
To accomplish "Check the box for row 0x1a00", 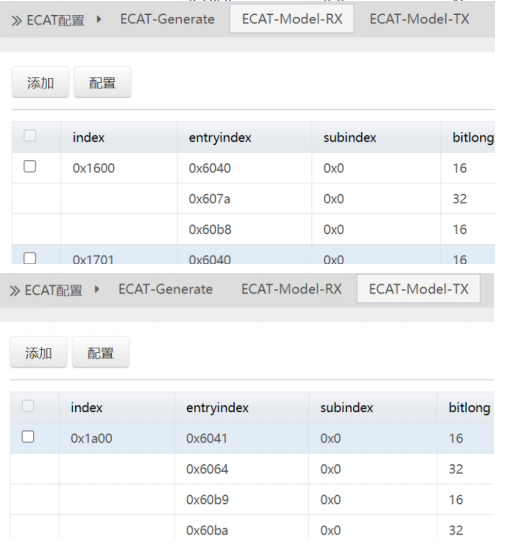I will point(28,437).
